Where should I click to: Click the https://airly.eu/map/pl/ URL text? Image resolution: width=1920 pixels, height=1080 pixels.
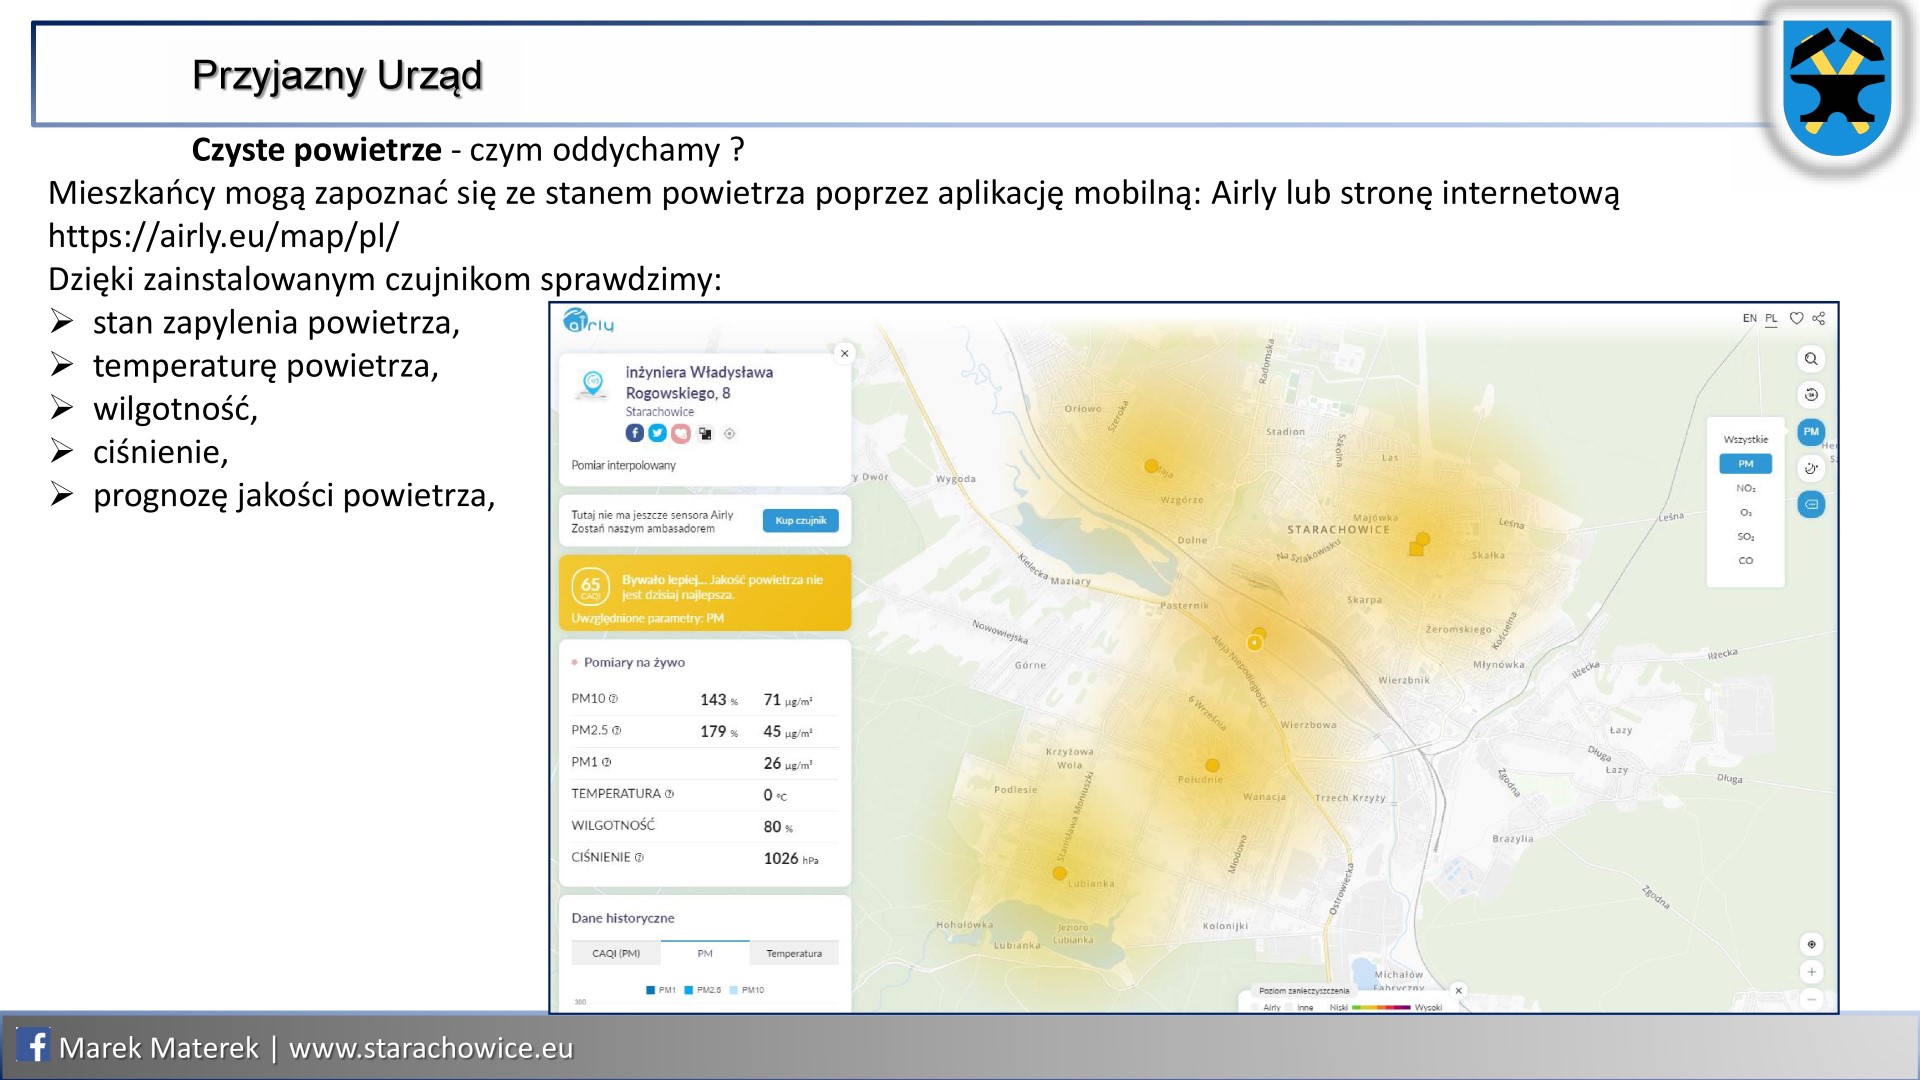(223, 236)
